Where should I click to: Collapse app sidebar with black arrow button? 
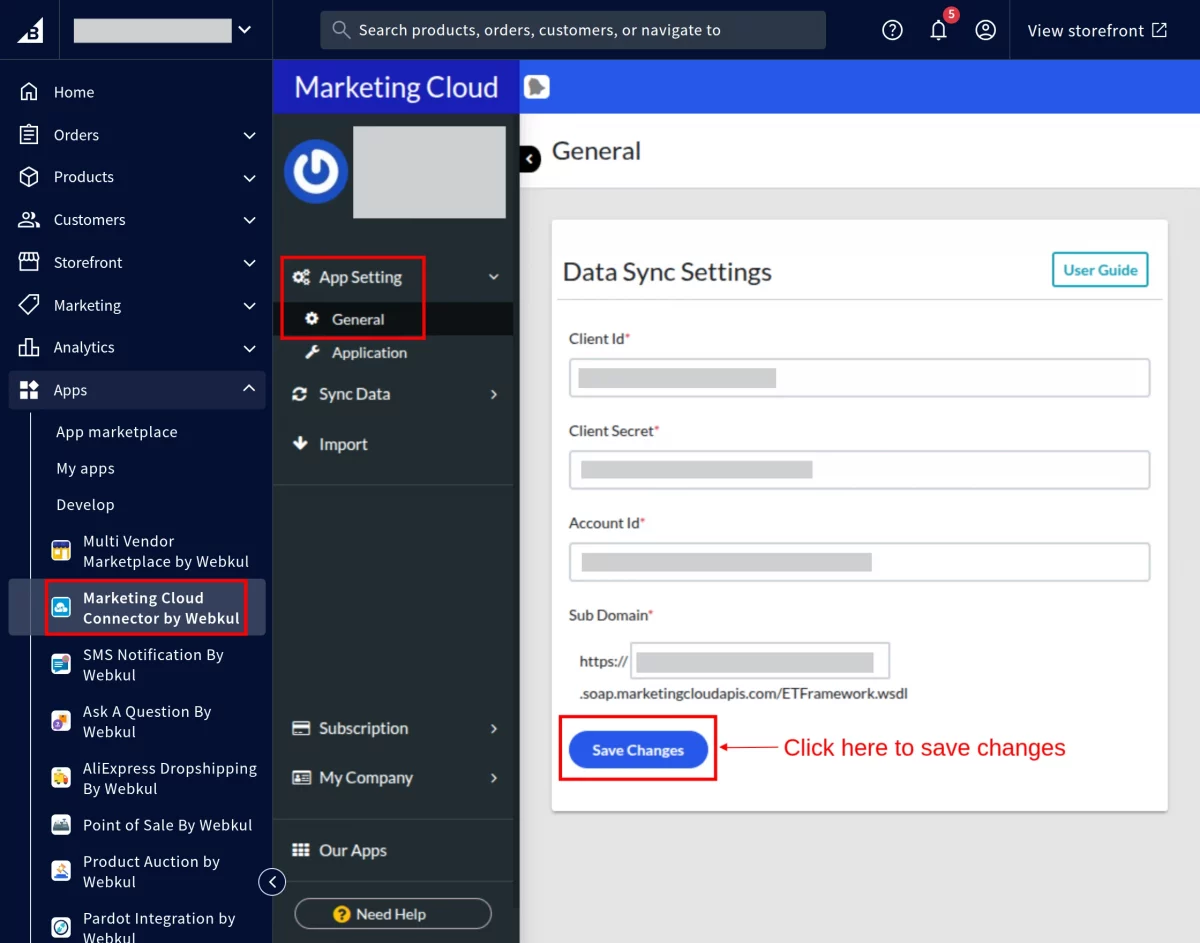coord(530,158)
